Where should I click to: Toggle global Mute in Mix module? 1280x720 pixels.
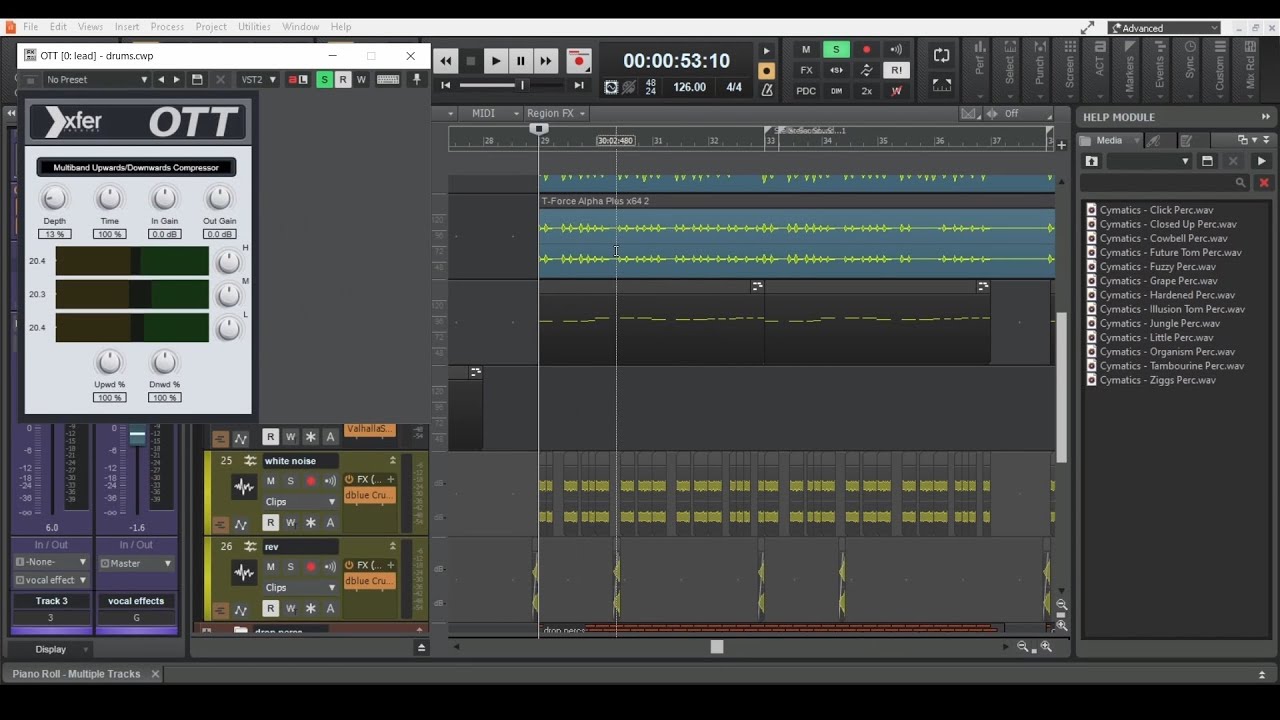pyautogui.click(x=806, y=50)
